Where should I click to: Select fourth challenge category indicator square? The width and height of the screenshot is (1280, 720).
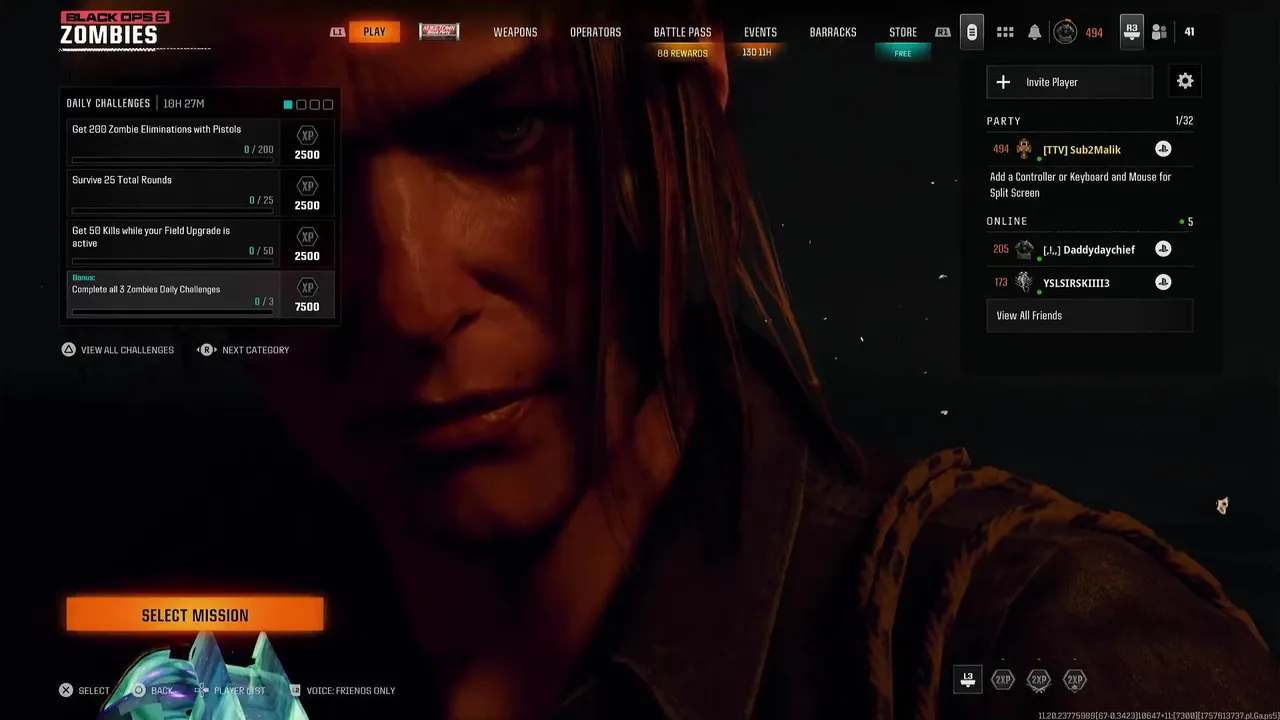[x=327, y=104]
